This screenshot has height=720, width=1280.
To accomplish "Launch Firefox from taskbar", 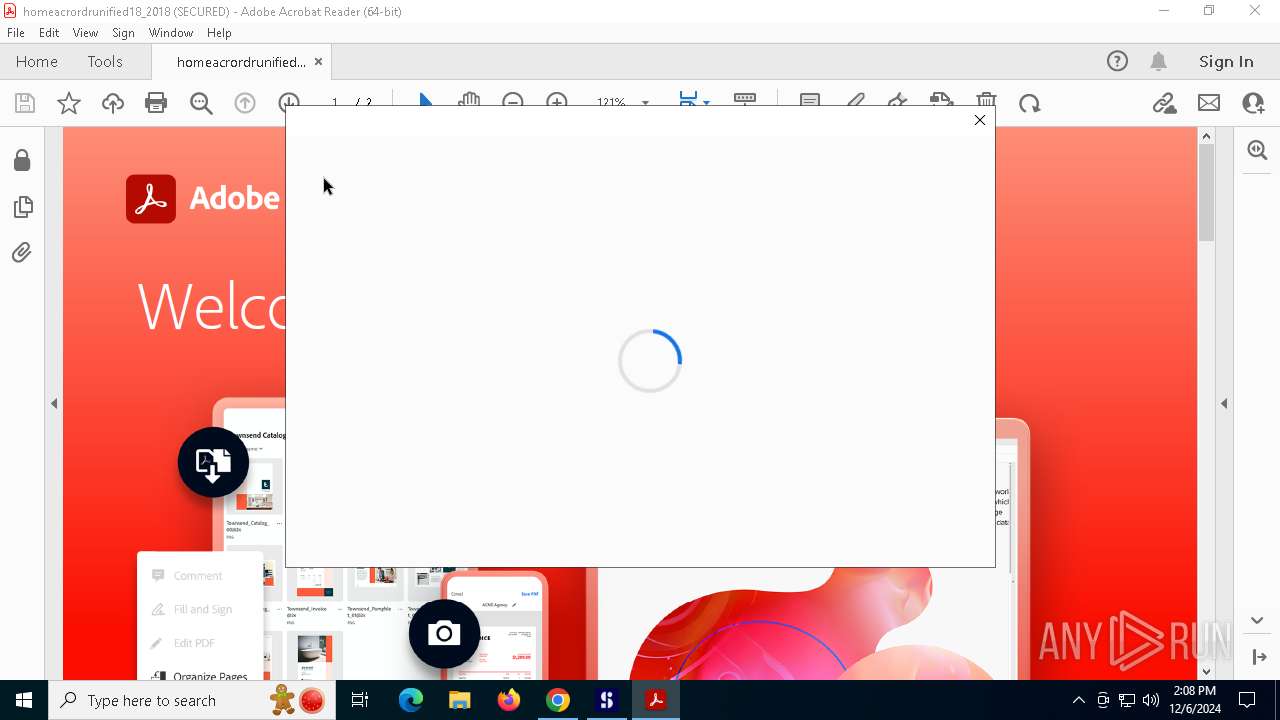I will [x=509, y=700].
